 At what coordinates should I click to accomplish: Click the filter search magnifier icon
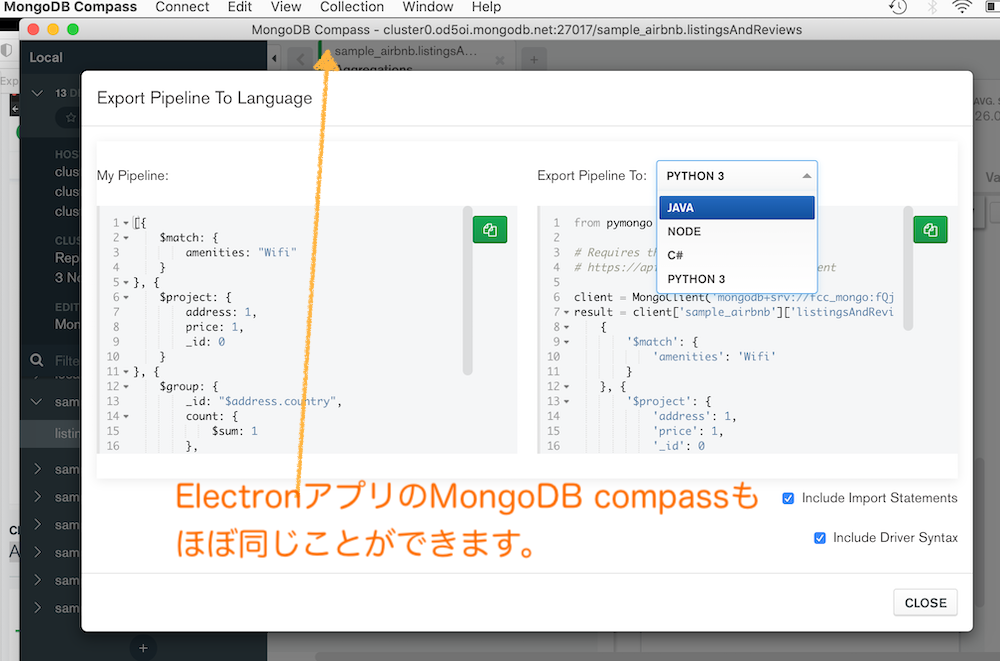click(x=37, y=360)
